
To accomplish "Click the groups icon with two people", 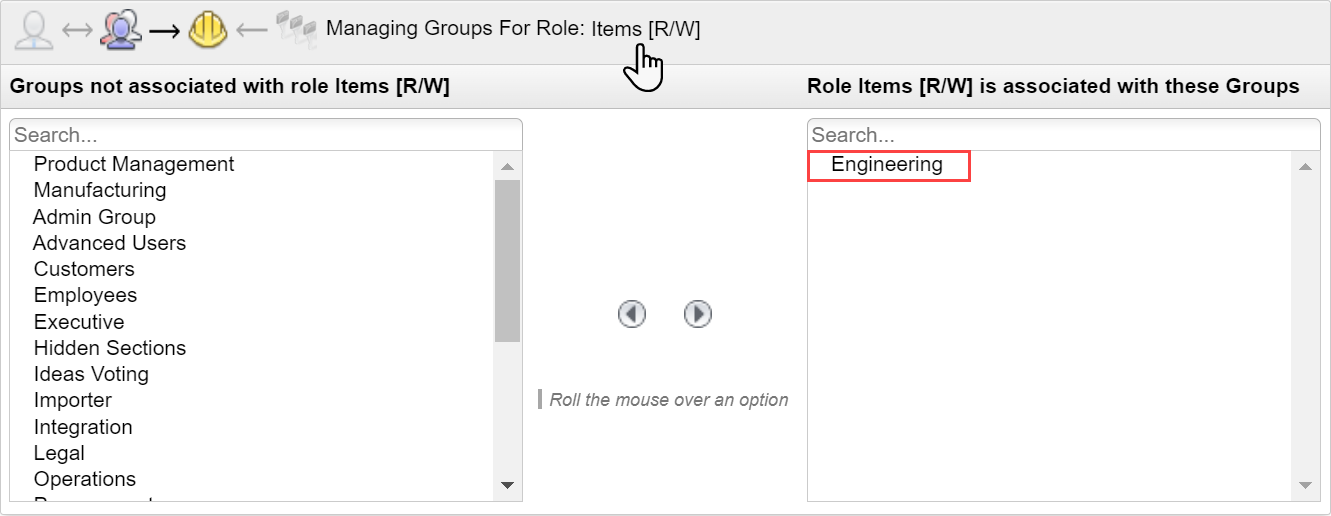I will [121, 30].
